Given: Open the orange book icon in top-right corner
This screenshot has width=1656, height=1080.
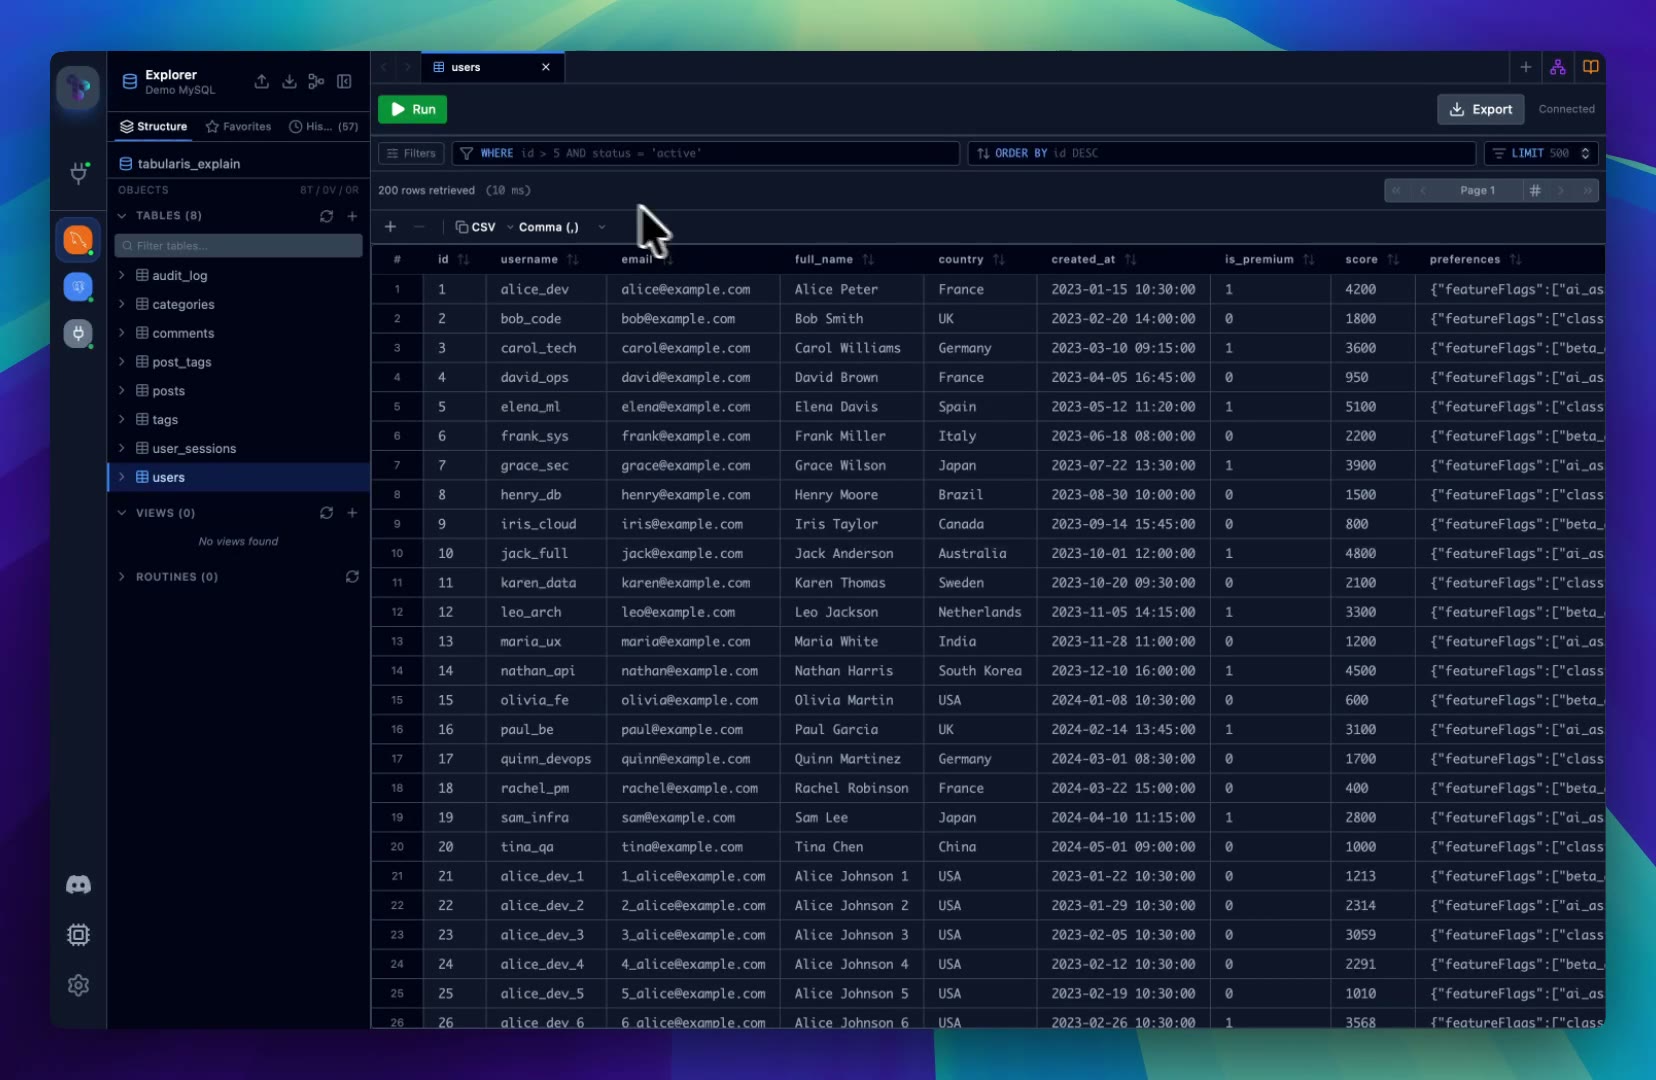Looking at the screenshot, I should click(x=1590, y=67).
